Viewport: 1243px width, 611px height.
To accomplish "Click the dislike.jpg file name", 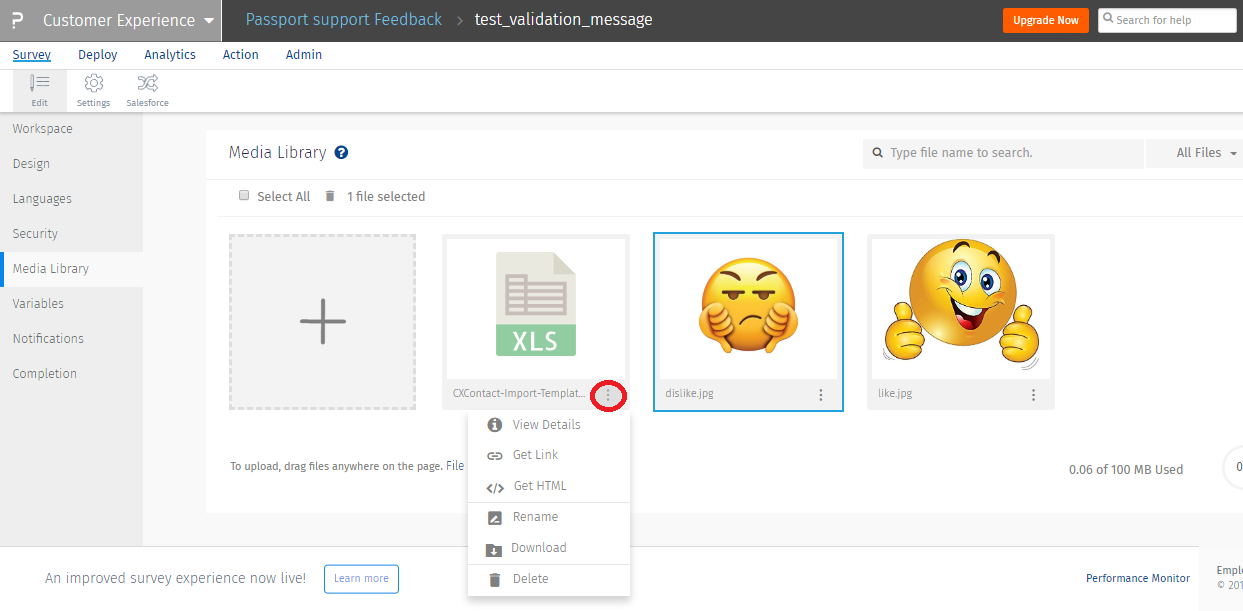I will pyautogui.click(x=689, y=394).
